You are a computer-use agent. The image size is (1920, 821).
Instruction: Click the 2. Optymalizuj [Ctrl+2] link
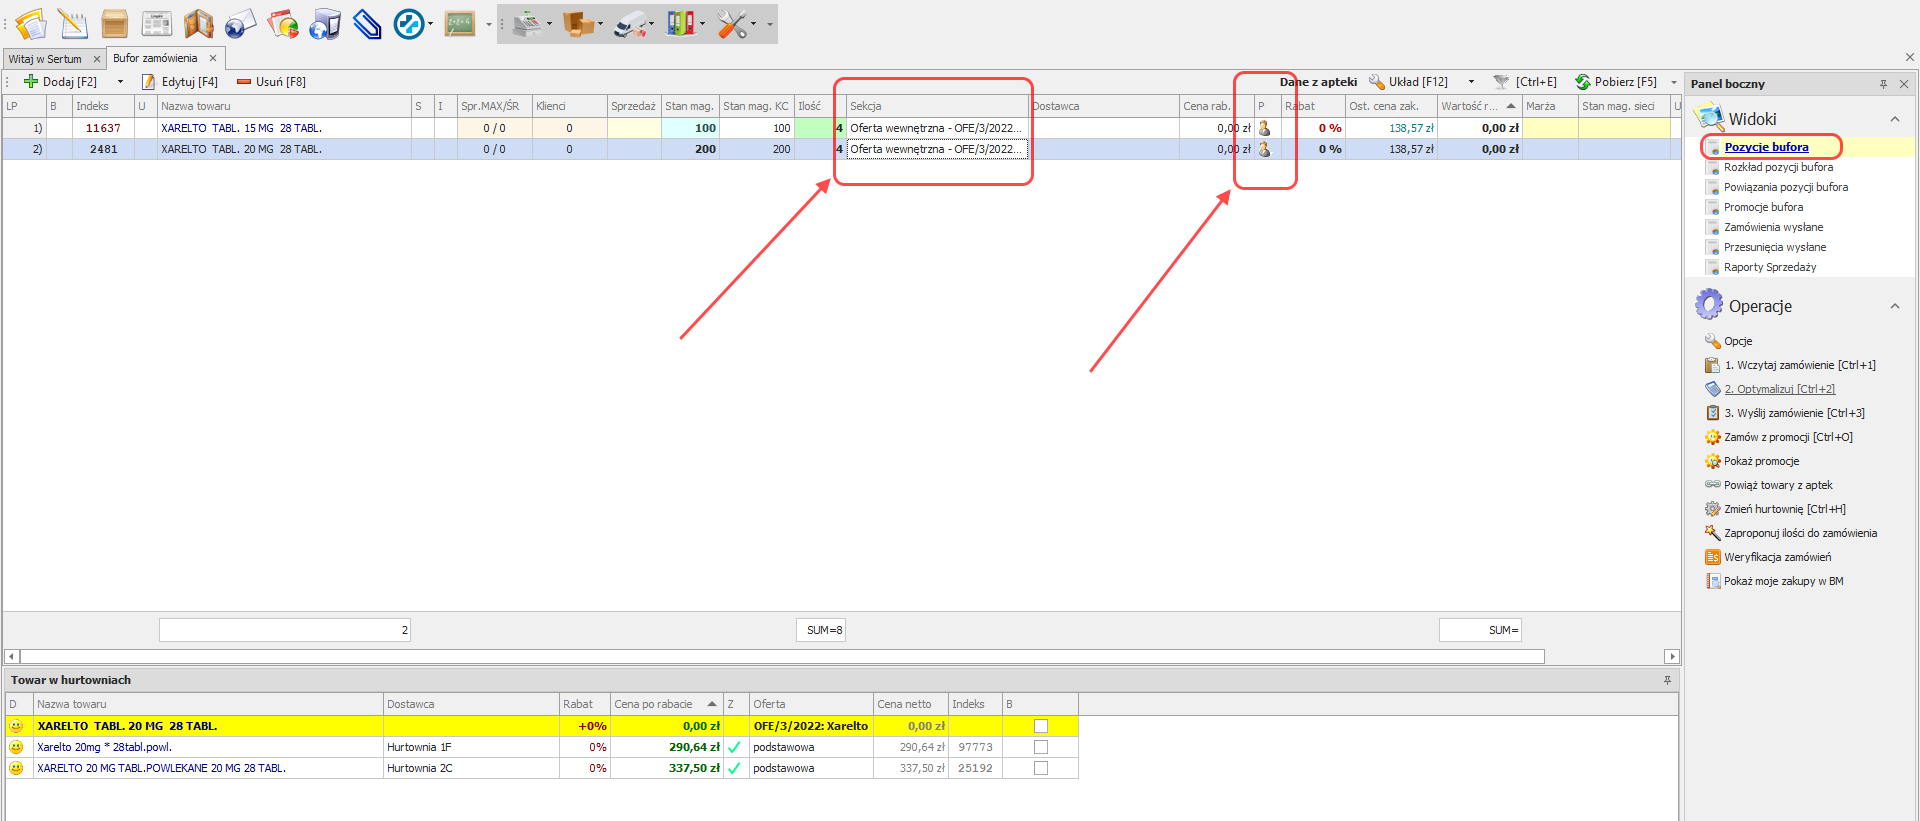click(x=1779, y=389)
